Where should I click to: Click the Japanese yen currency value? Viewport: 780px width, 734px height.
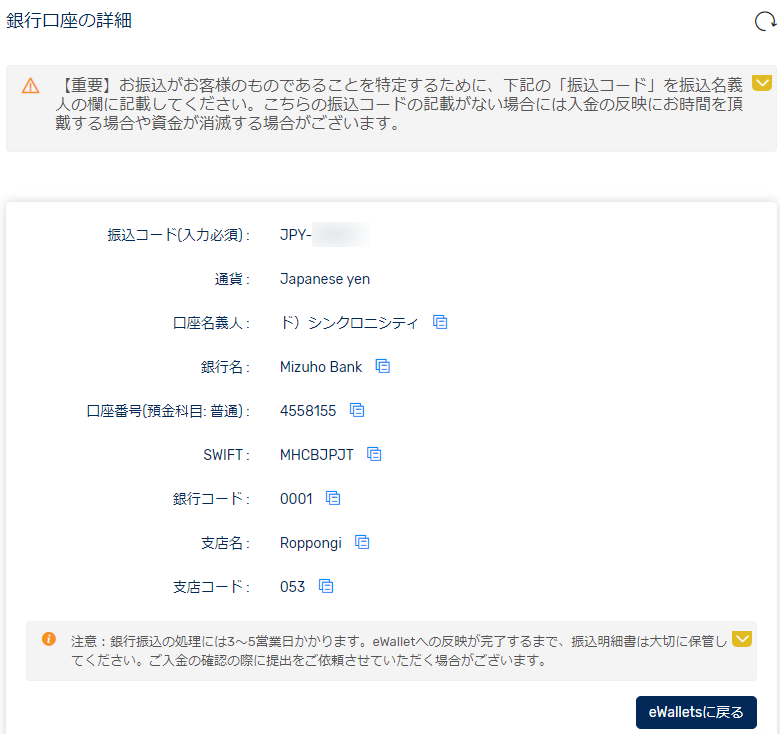324,279
